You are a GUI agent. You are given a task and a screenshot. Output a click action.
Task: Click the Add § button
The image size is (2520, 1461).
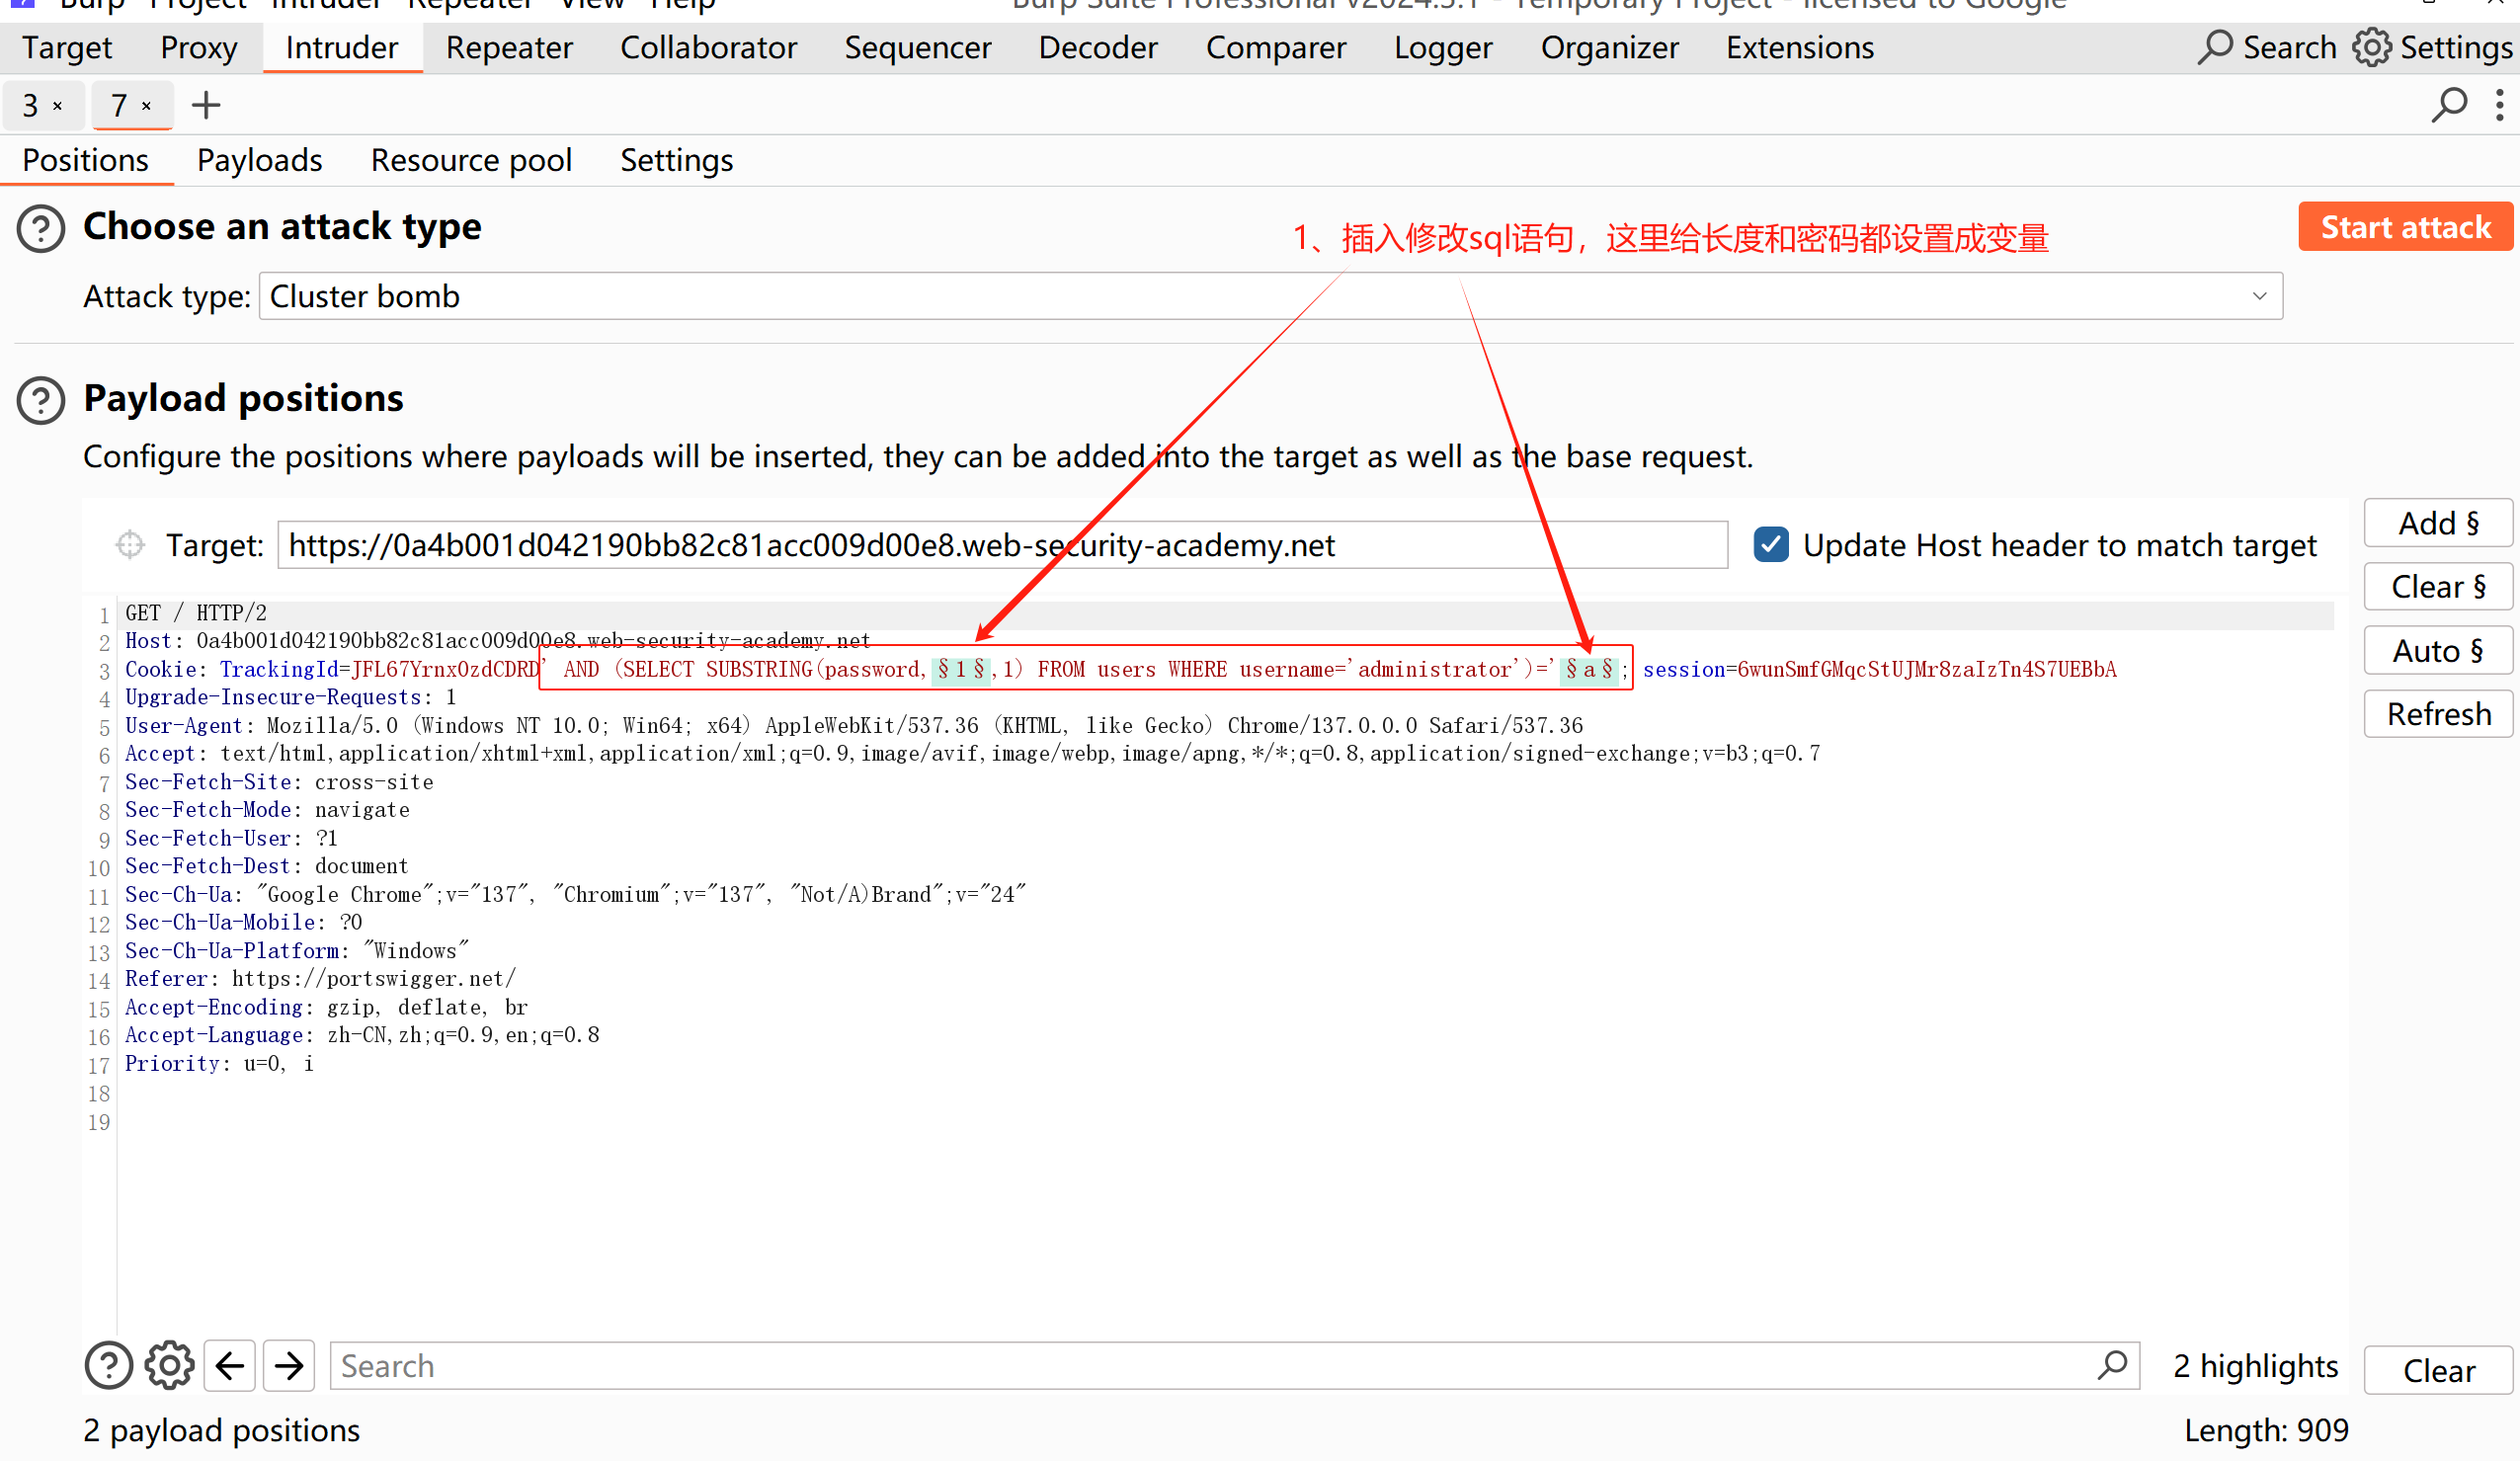coord(2438,523)
